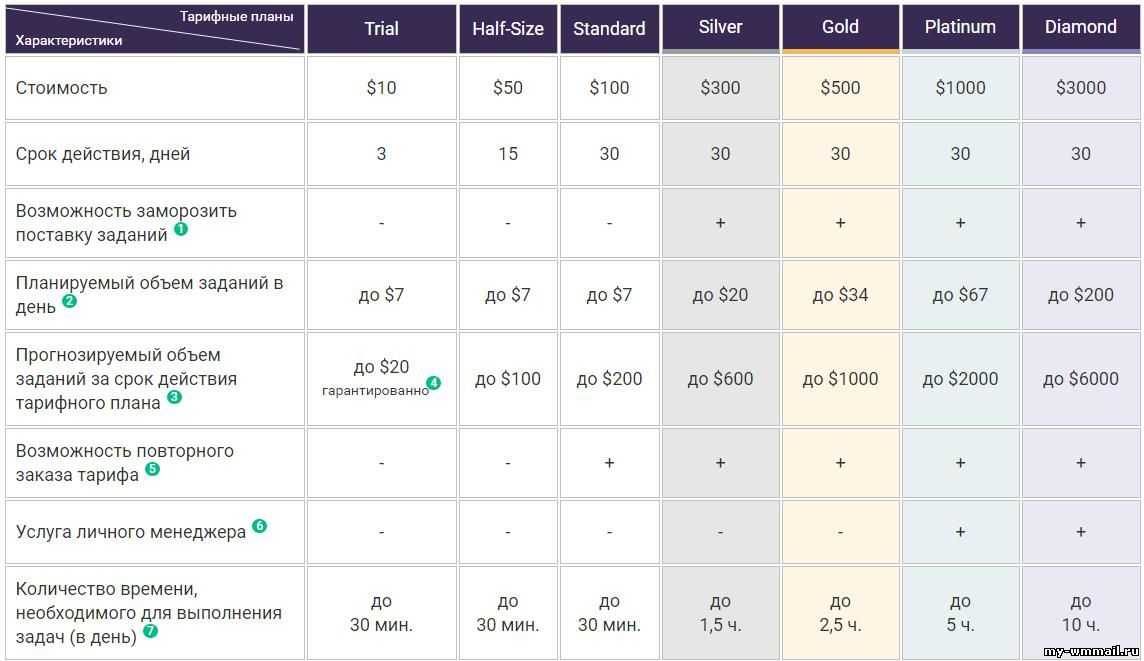
Task: Click green footnote badge number 5
Action: (x=152, y=468)
